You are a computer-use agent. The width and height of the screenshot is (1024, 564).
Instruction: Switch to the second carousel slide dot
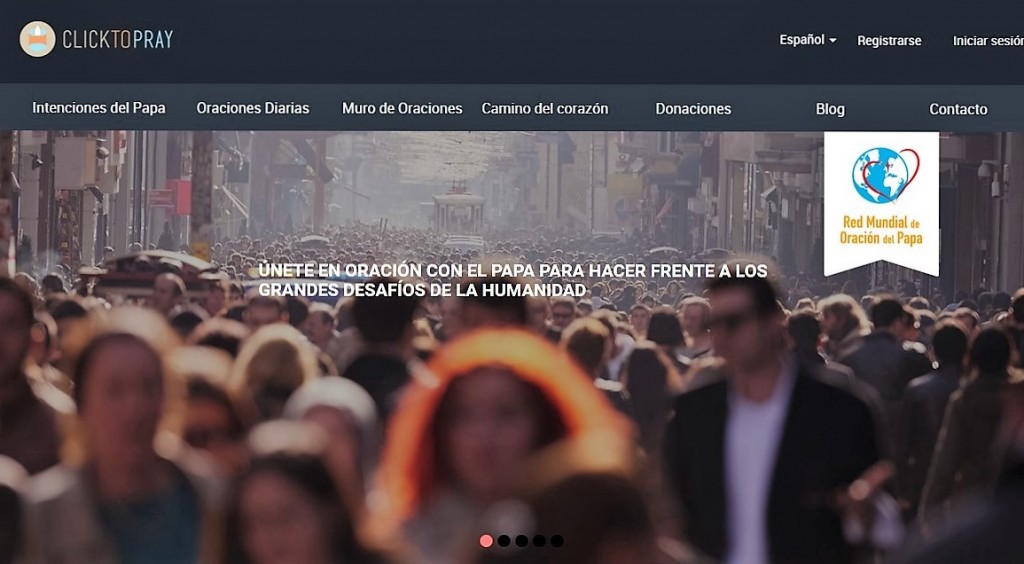click(x=504, y=541)
